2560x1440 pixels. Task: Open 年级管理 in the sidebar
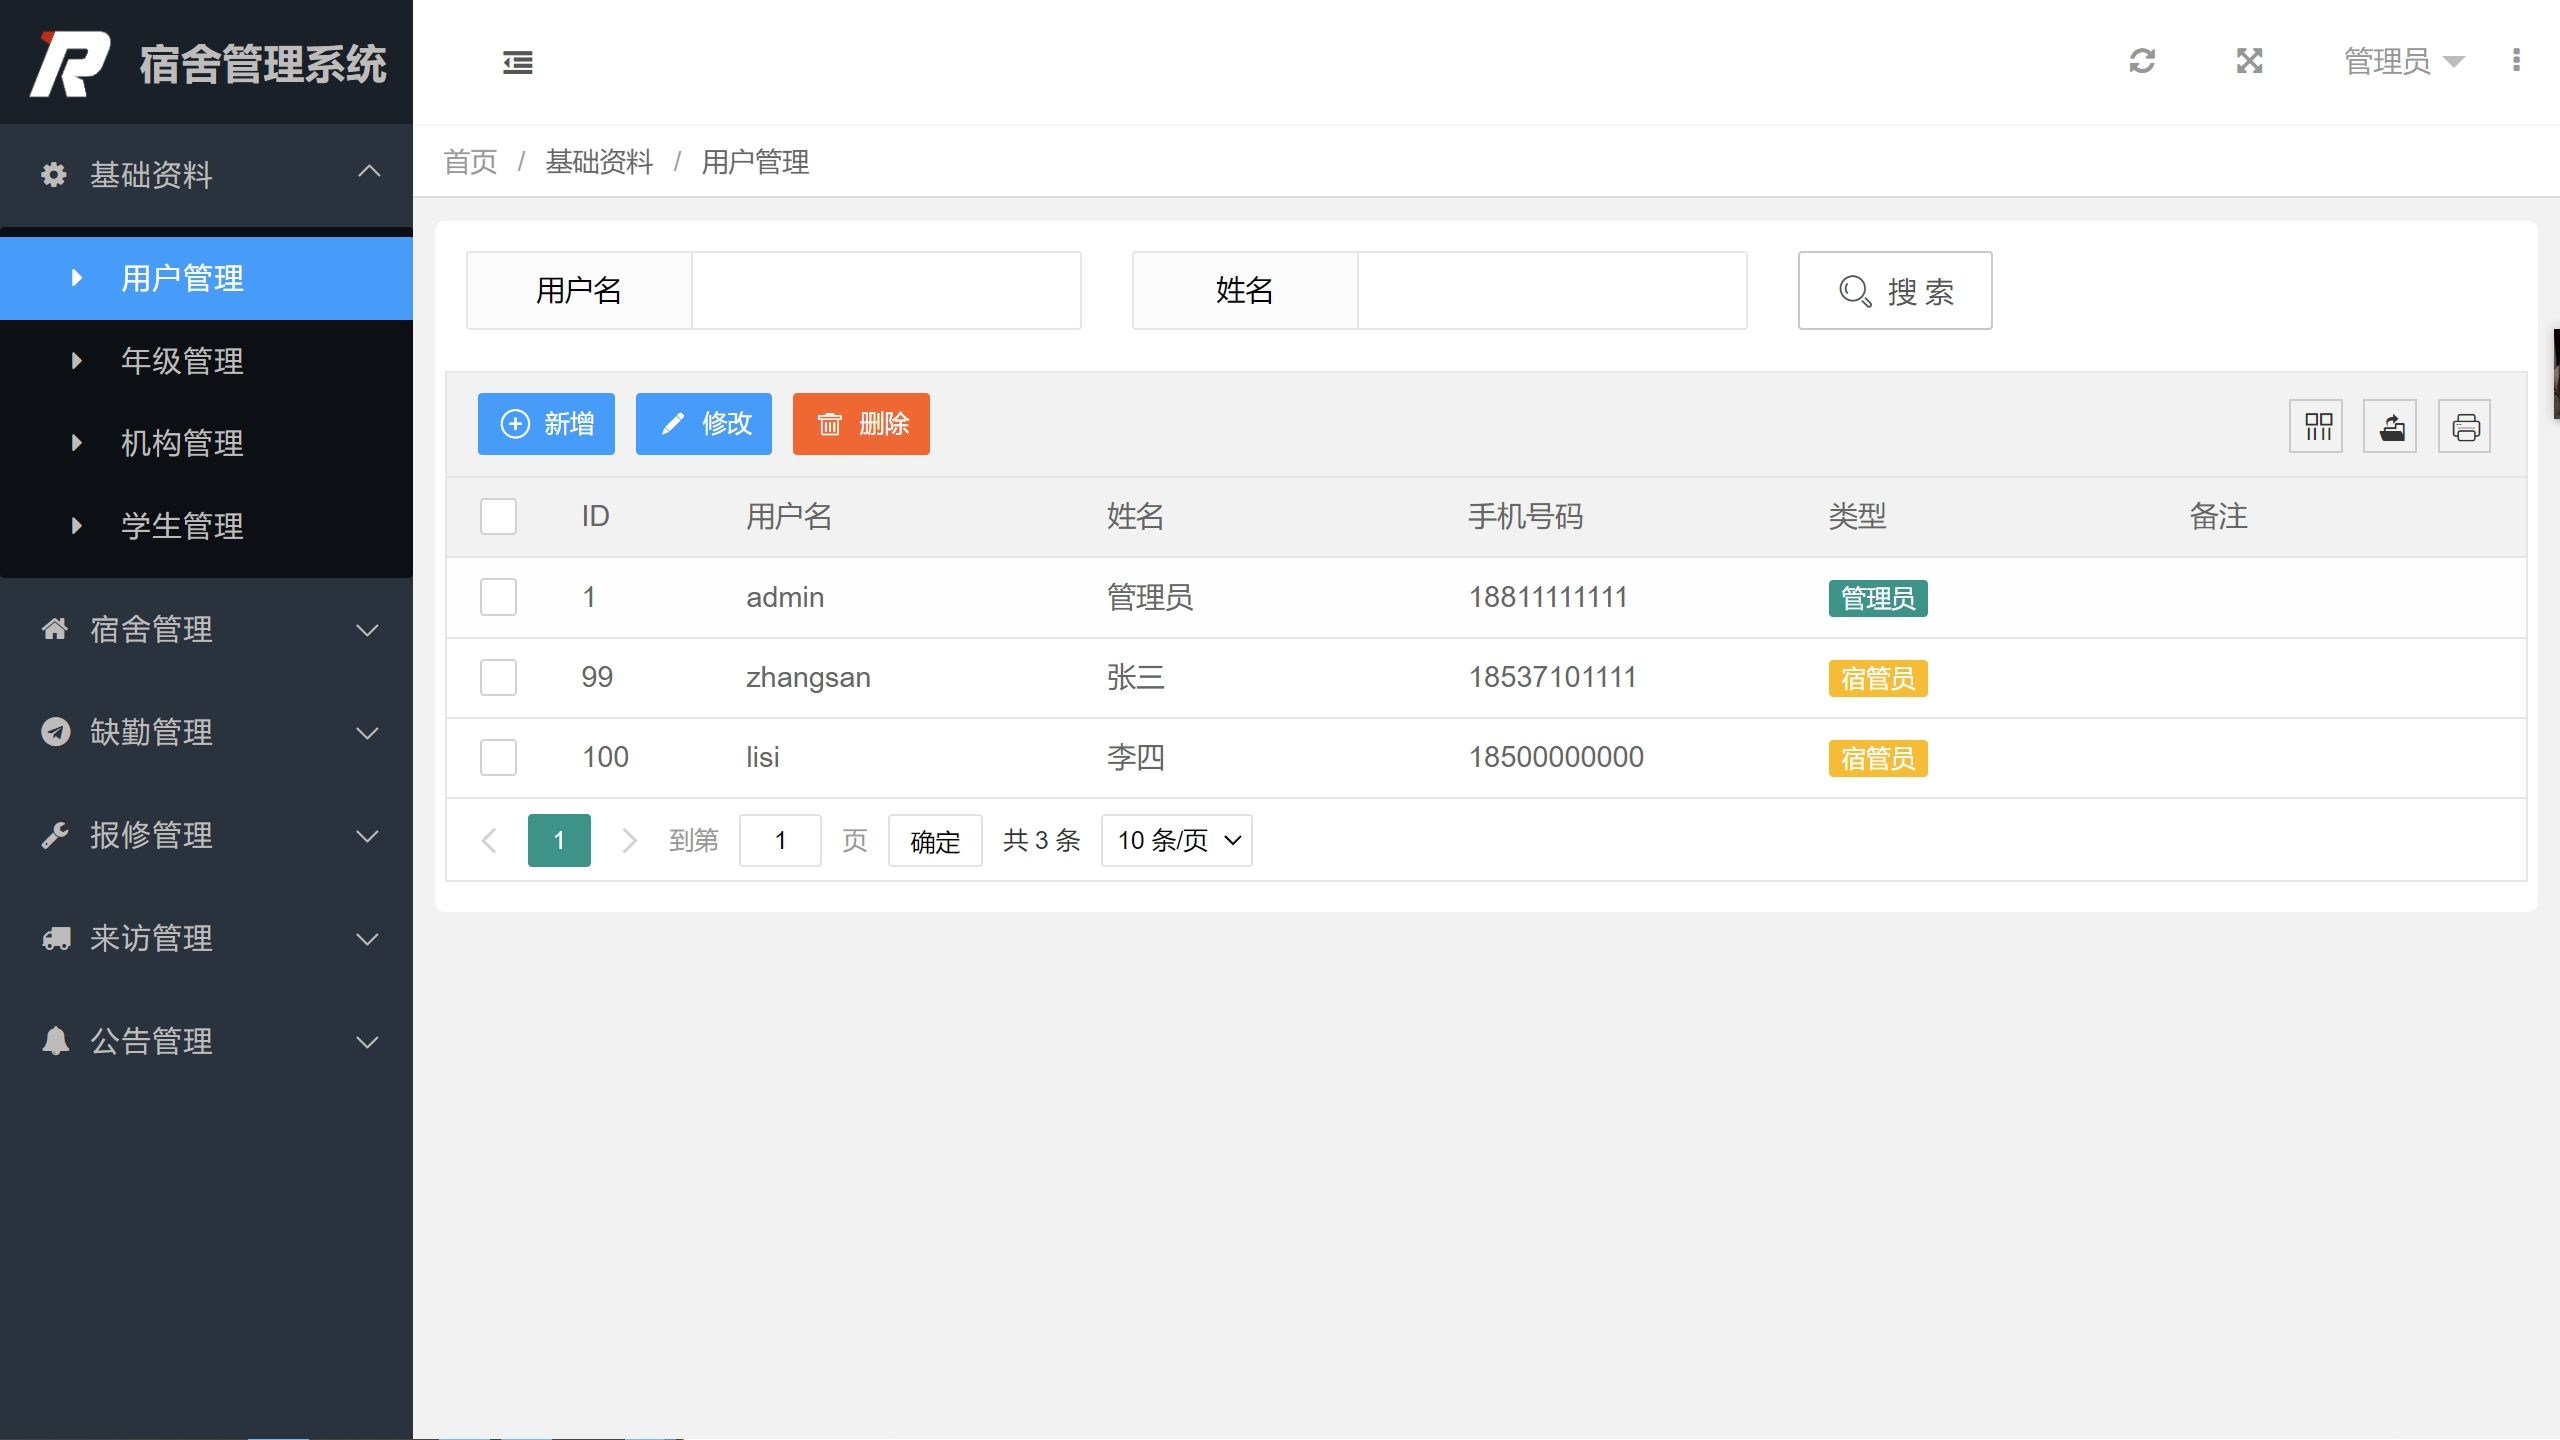coord(182,361)
